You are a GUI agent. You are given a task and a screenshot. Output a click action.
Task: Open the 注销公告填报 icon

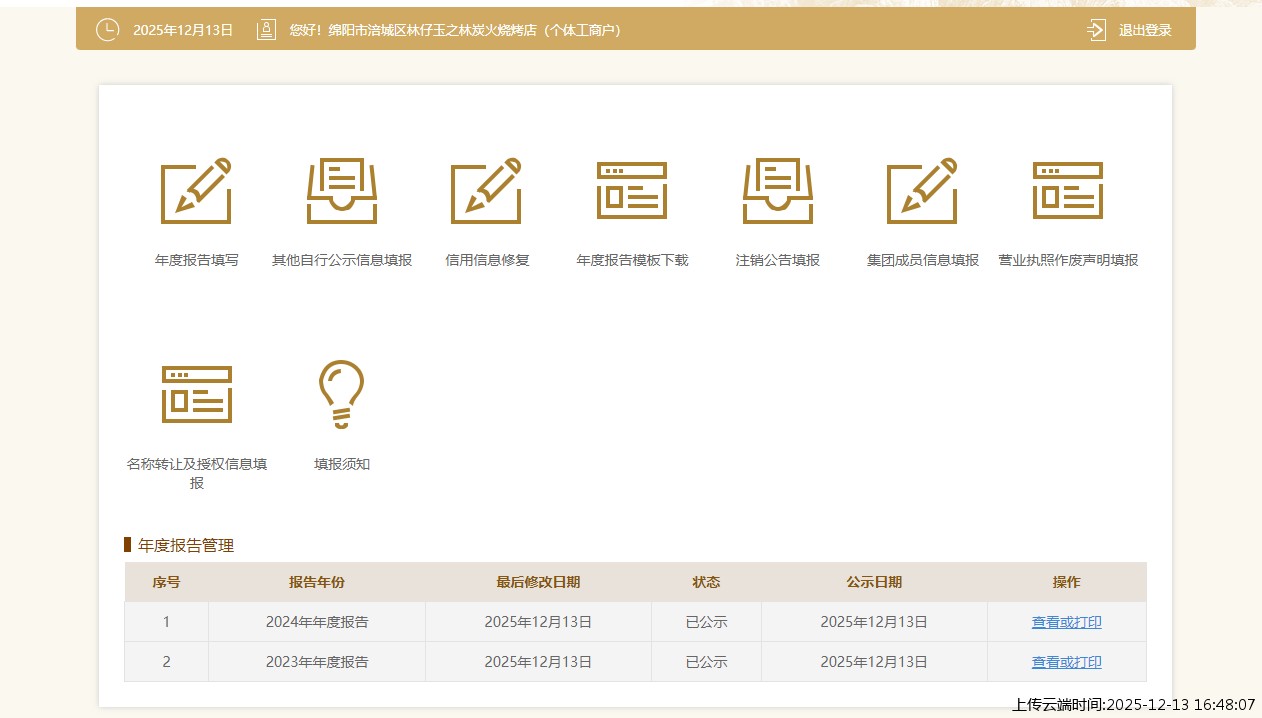[778, 191]
